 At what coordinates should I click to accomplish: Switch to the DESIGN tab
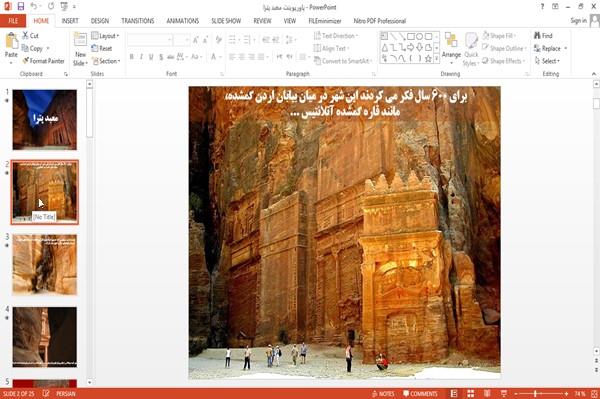tap(100, 21)
